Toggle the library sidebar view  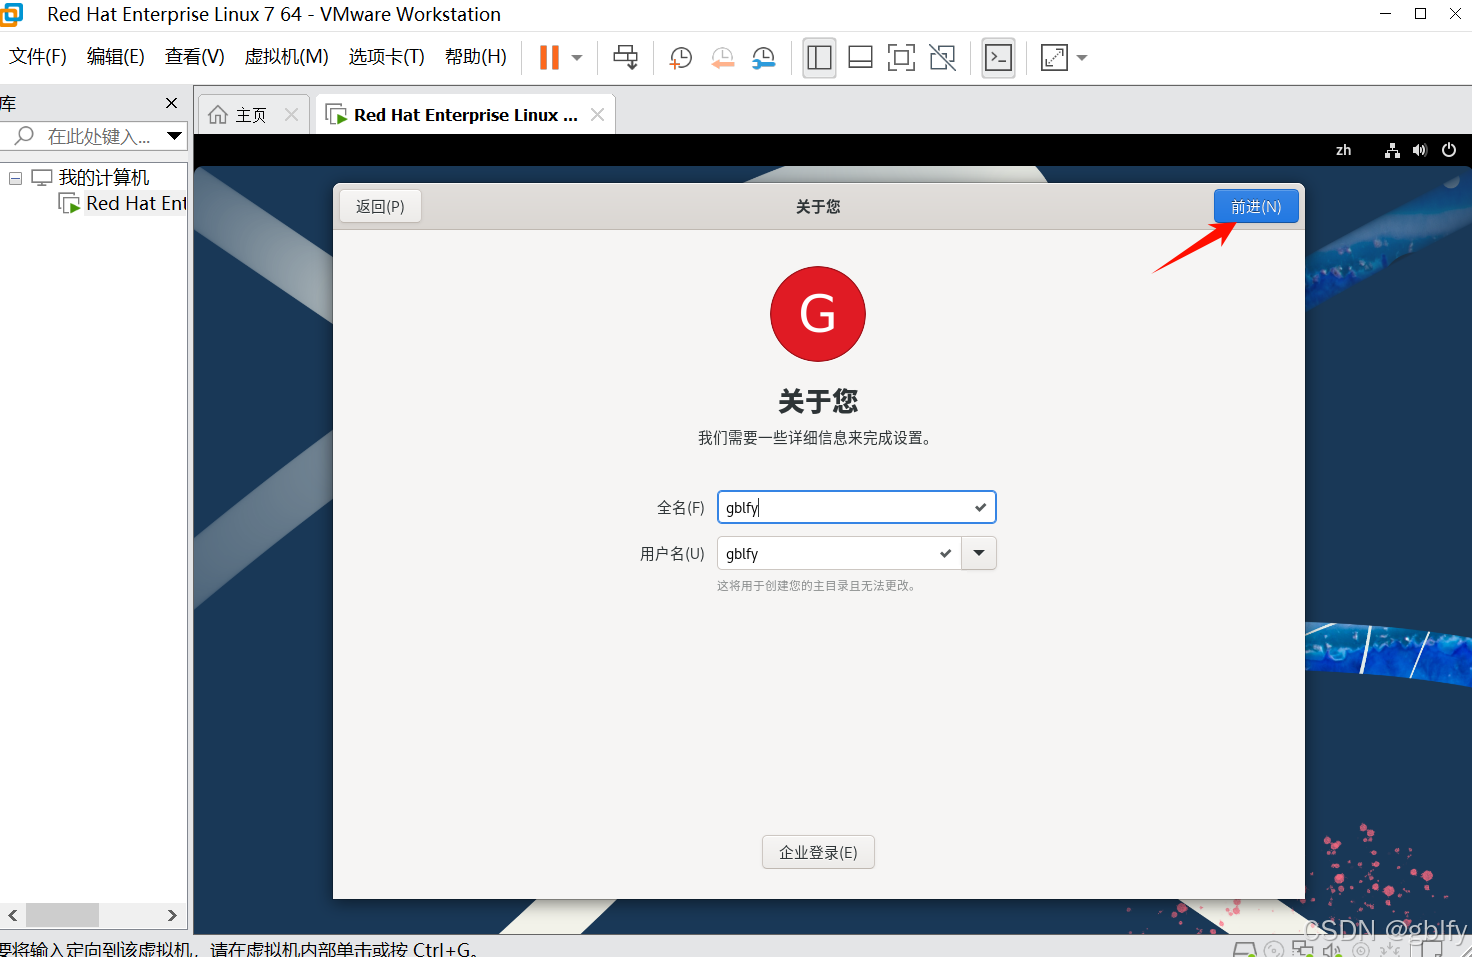point(819,57)
